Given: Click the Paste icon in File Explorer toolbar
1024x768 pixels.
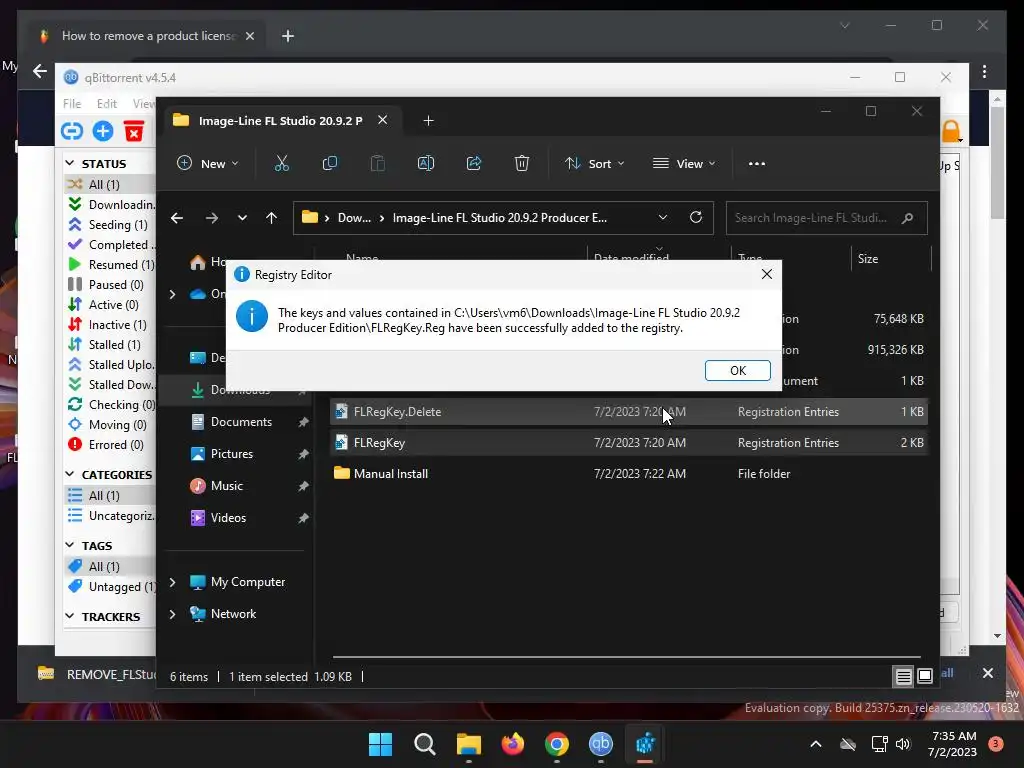Looking at the screenshot, I should [x=377, y=163].
